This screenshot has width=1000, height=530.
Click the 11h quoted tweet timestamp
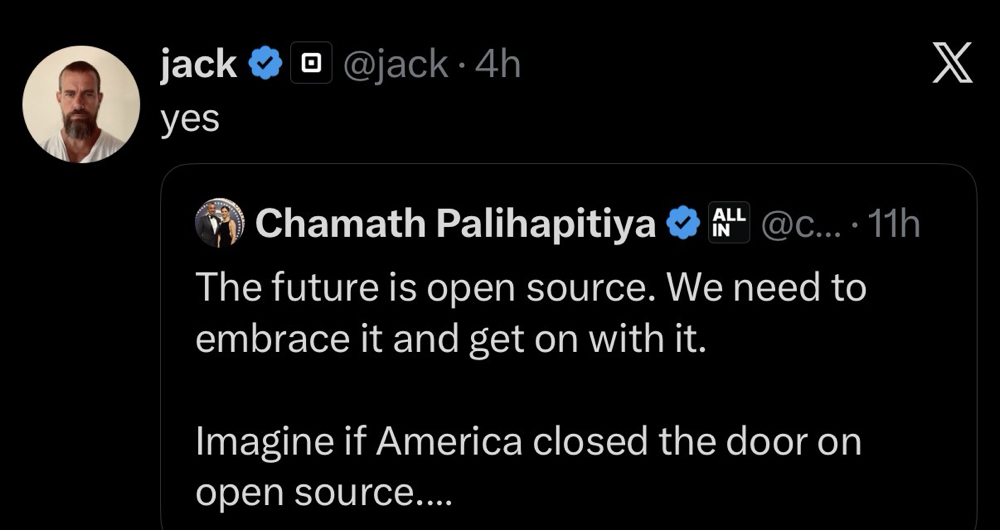coord(894,223)
